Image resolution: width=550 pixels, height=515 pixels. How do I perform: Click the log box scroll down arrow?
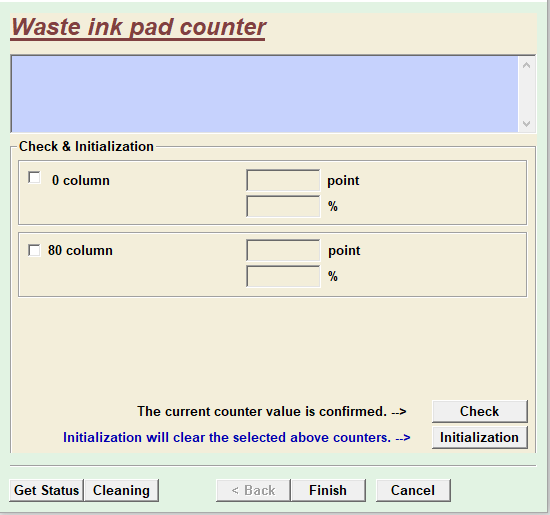526,124
